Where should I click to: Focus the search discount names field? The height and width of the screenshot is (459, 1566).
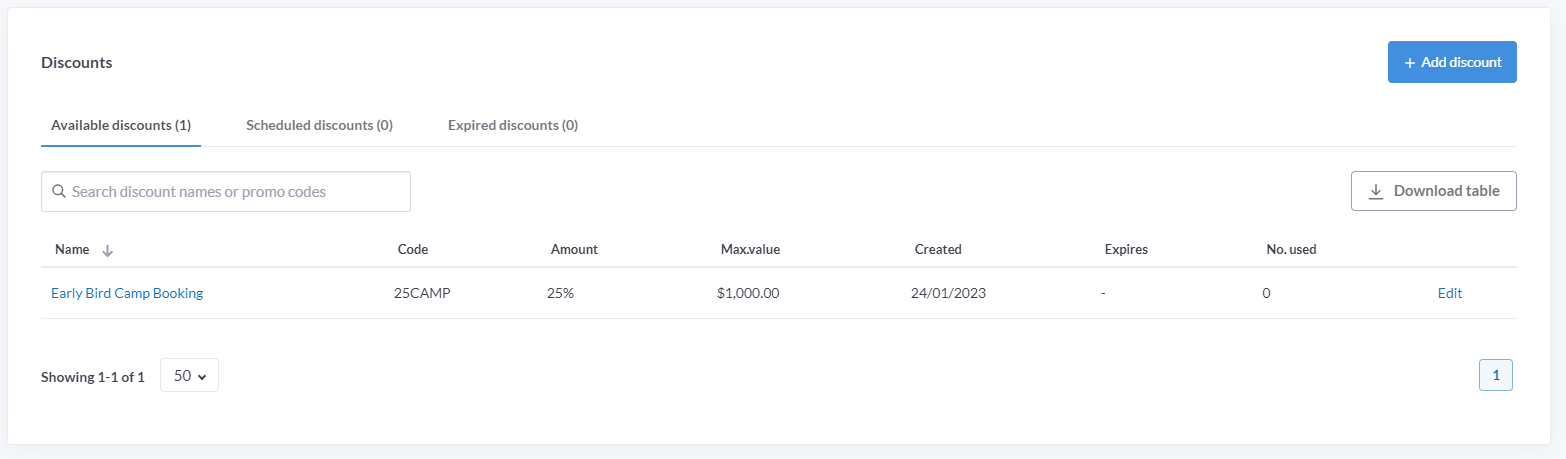pos(226,191)
